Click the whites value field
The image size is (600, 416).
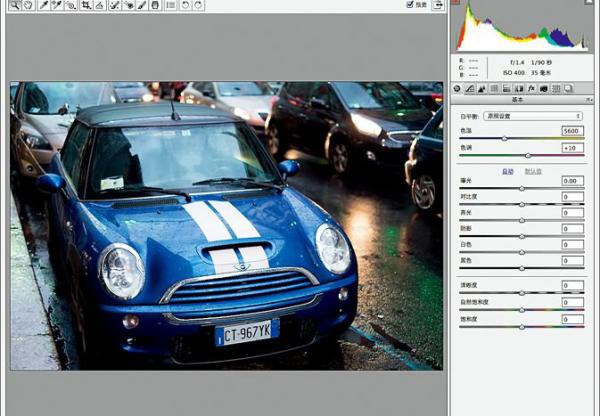(572, 245)
